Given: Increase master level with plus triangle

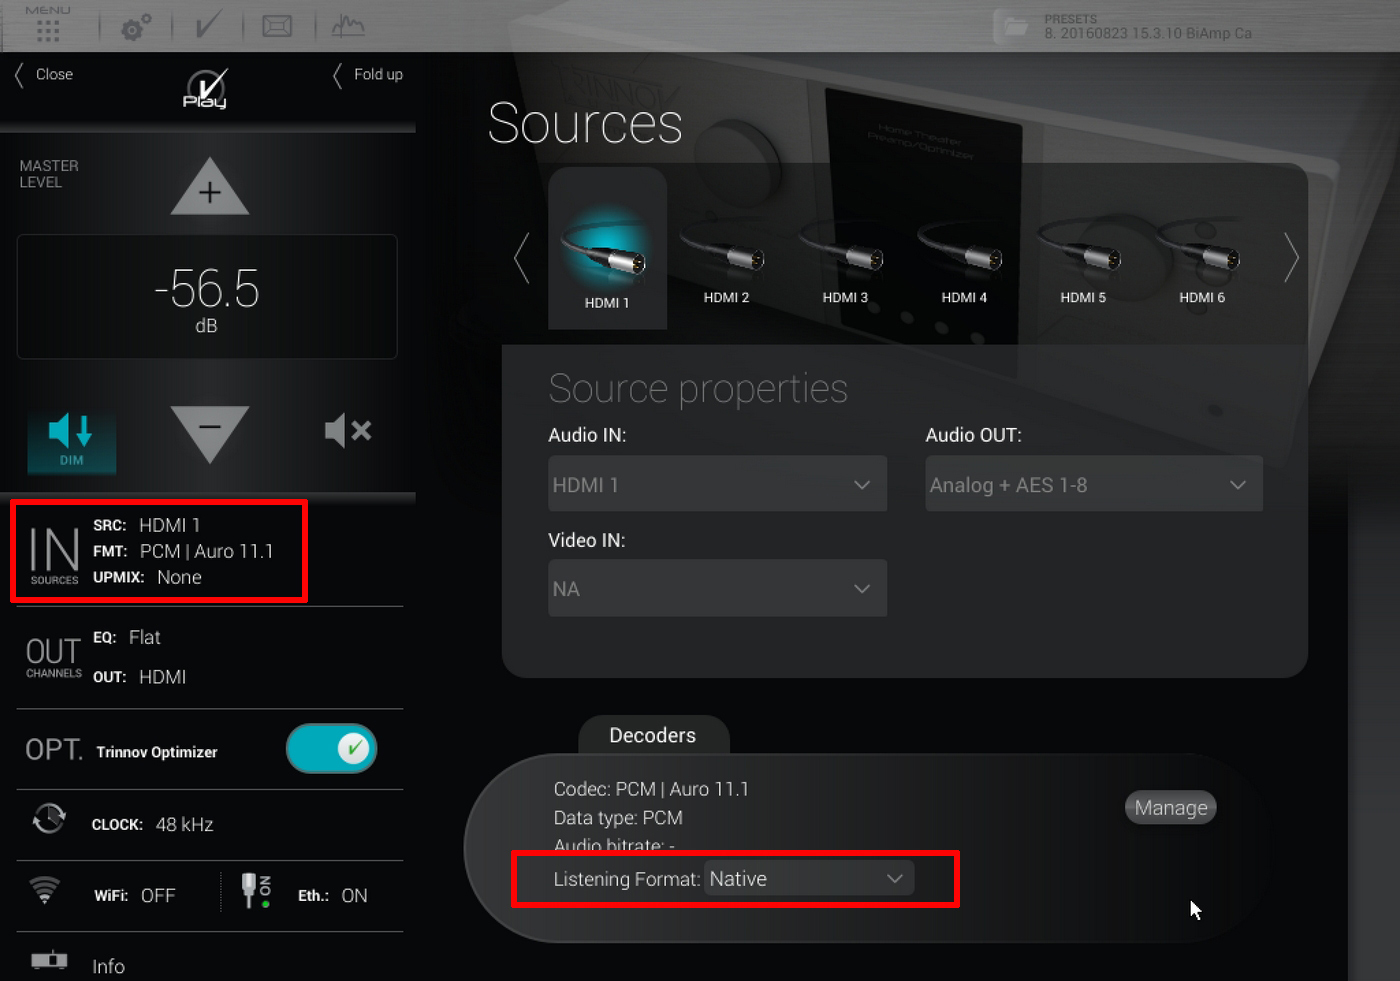Looking at the screenshot, I should [x=209, y=189].
